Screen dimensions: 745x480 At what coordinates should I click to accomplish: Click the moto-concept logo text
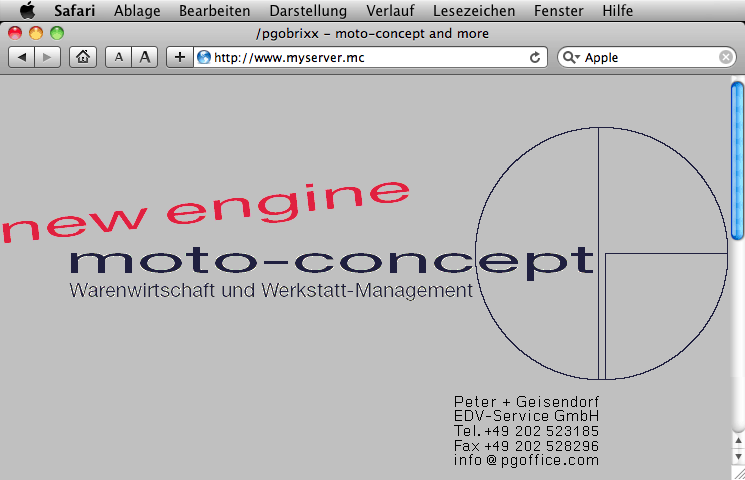tap(330, 262)
